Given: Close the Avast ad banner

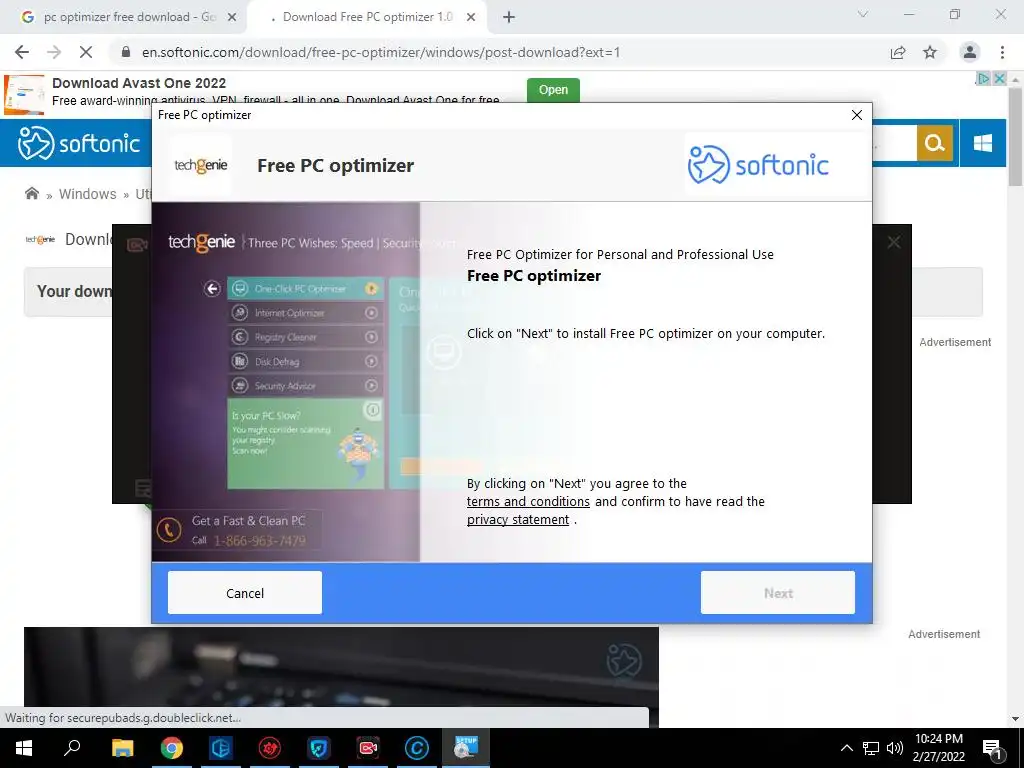Looking at the screenshot, I should [x=999, y=78].
